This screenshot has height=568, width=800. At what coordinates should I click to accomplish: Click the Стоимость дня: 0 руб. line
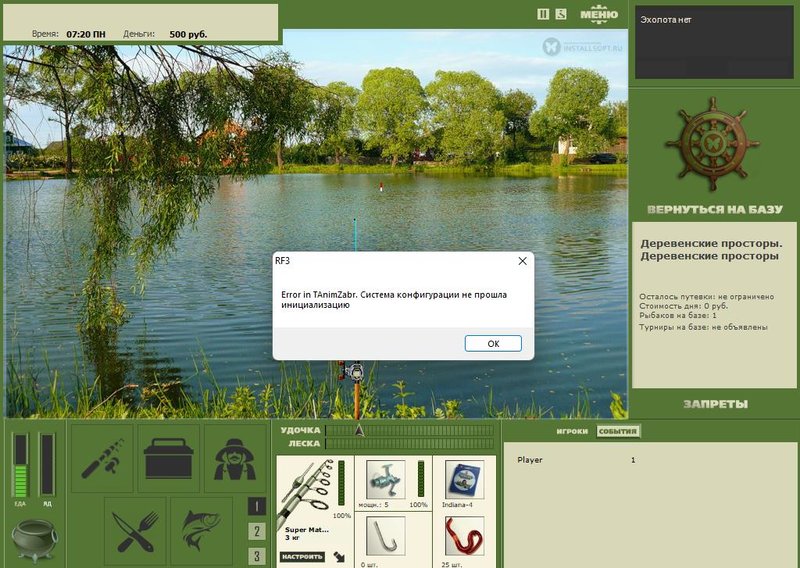(x=684, y=306)
